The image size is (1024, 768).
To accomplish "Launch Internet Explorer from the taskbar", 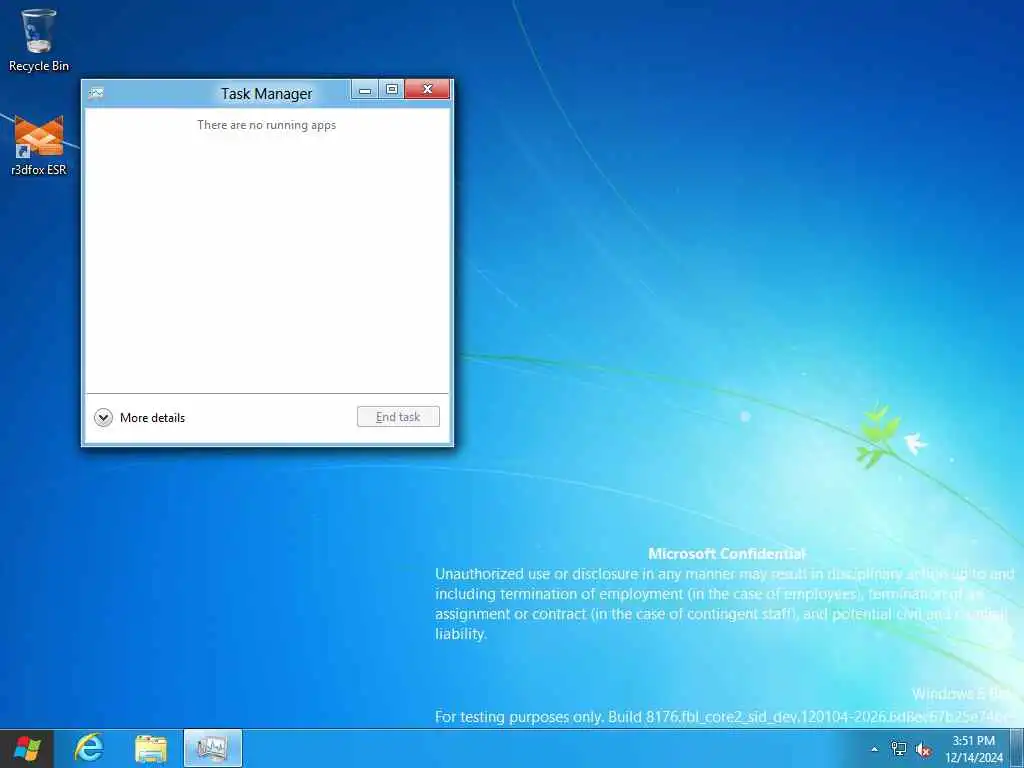I will (x=89, y=748).
